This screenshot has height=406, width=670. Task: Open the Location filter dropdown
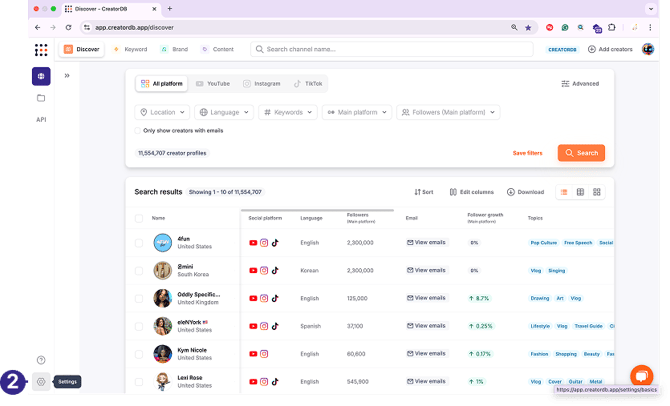[x=162, y=112]
